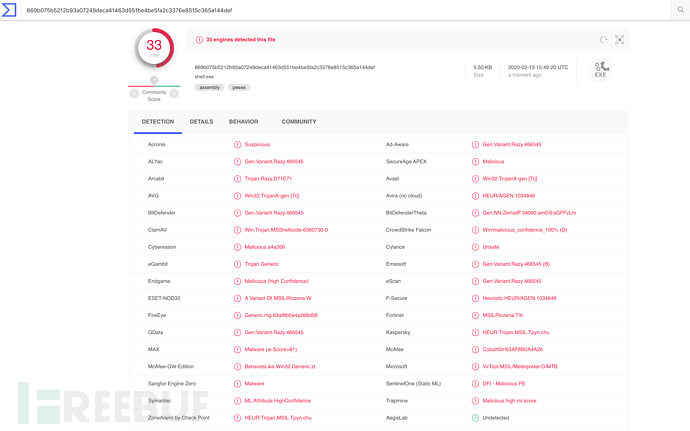Click the EXE file type icon
Image resolution: width=690 pixels, height=431 pixels.
601,70
